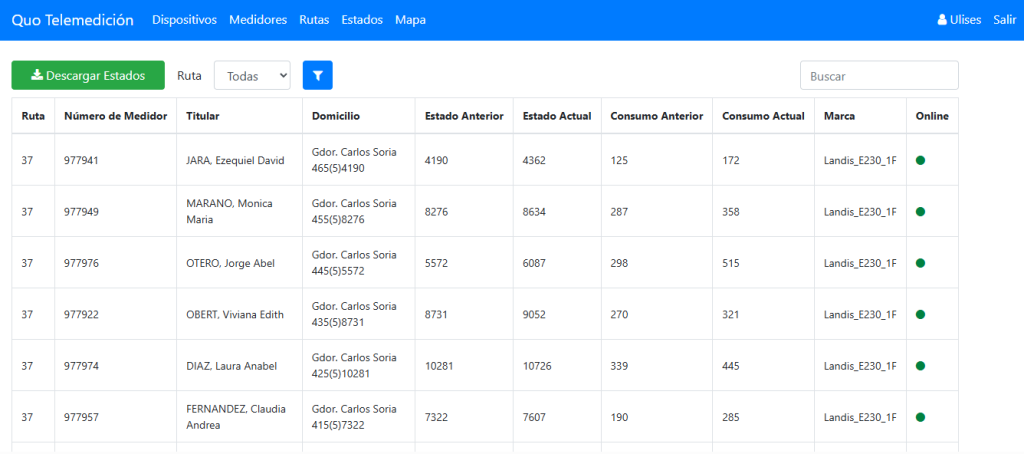Go to Medidores page
This screenshot has width=1024, height=454.
(258, 20)
